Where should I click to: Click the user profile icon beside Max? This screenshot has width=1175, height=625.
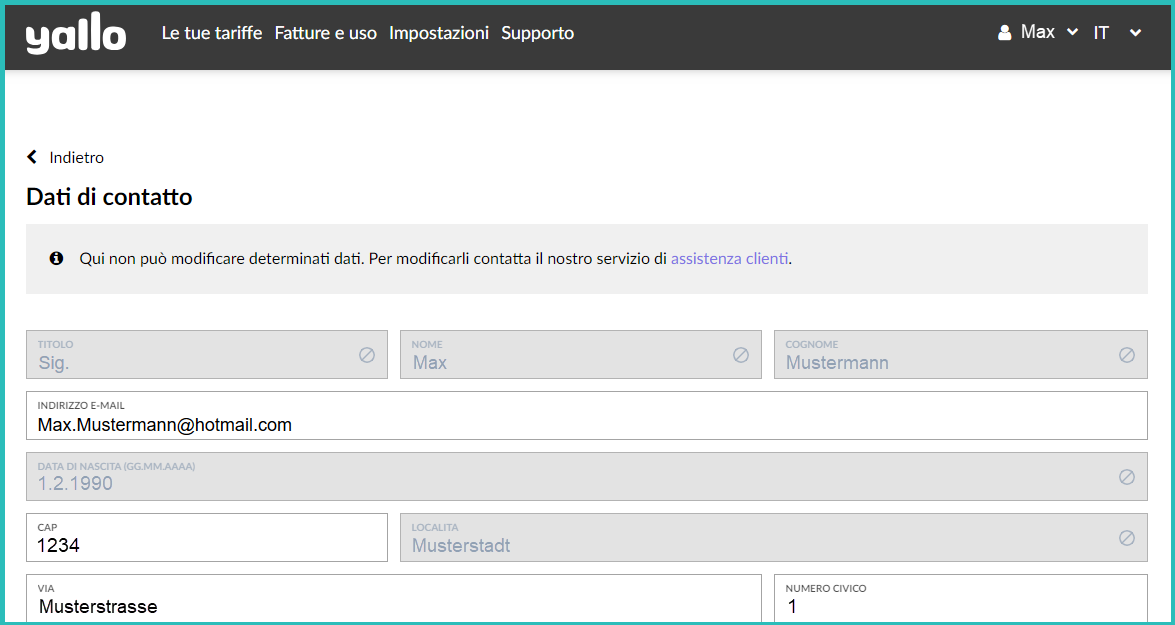1005,33
